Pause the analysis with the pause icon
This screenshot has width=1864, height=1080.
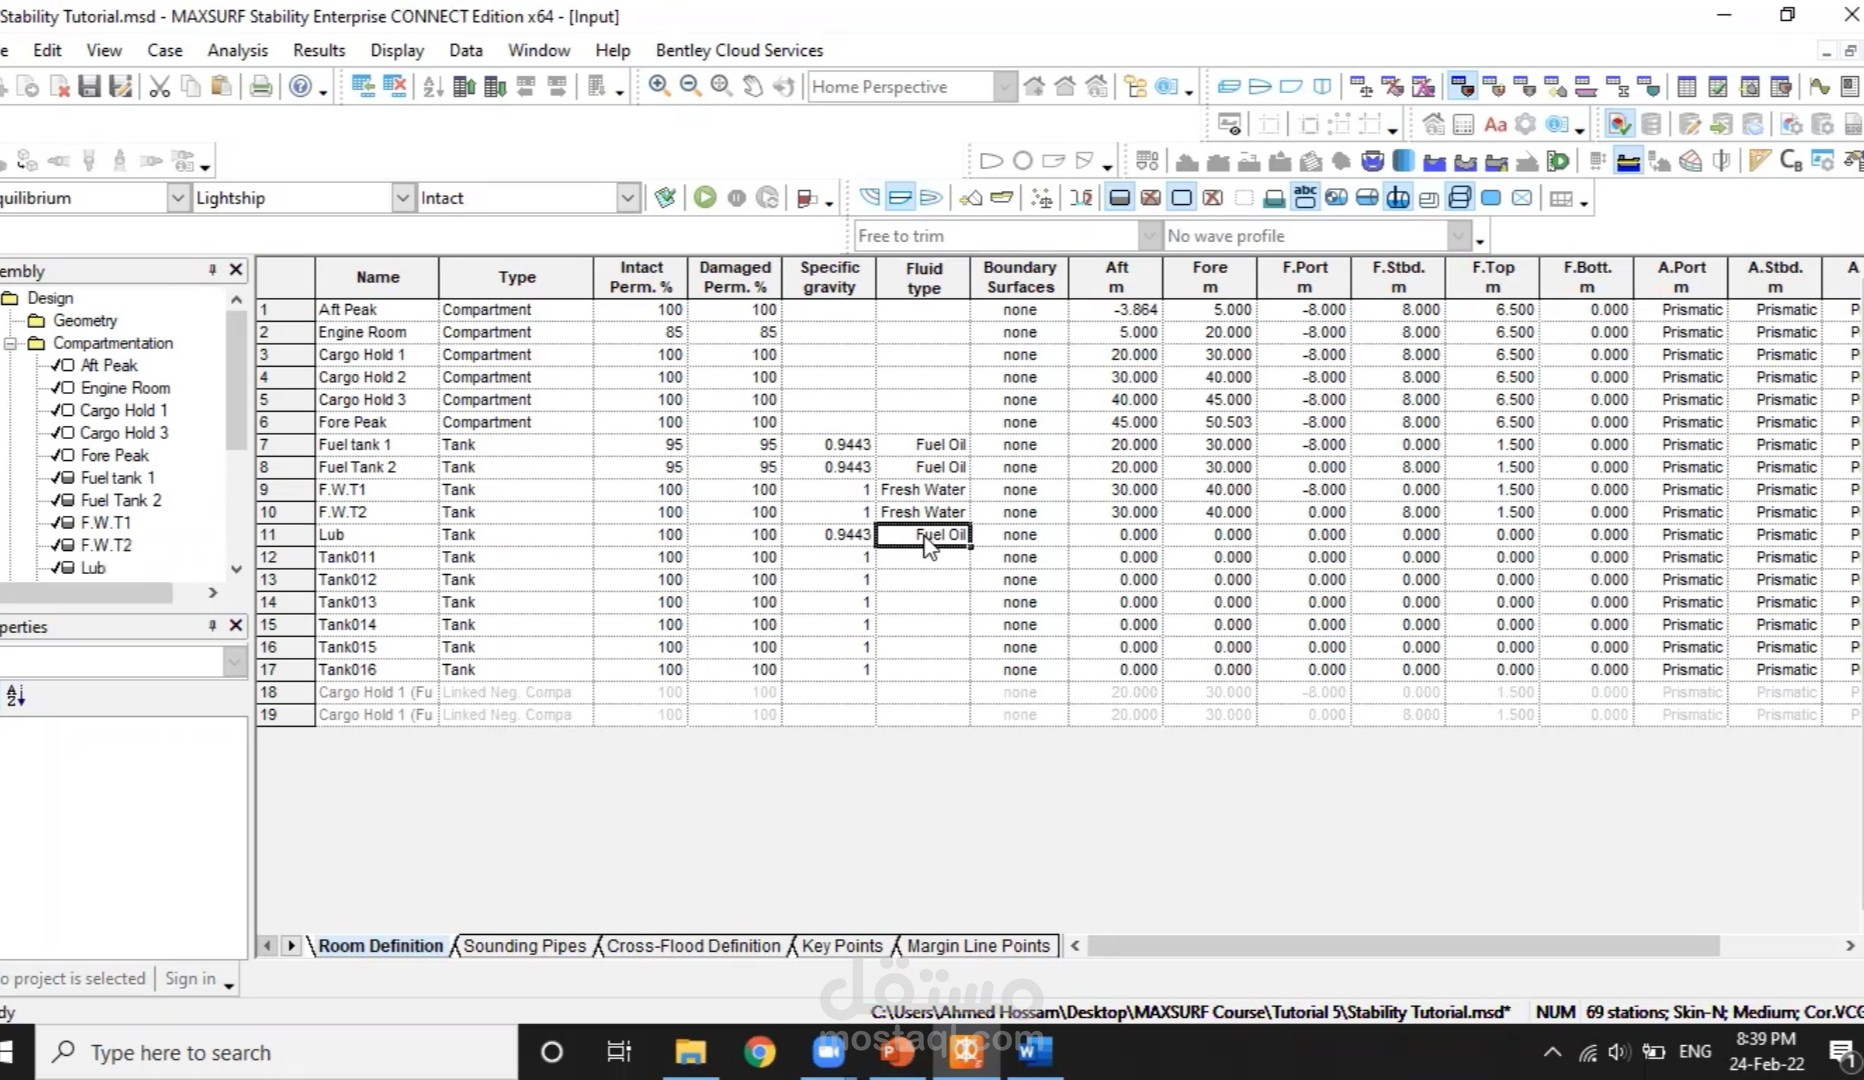coord(737,198)
